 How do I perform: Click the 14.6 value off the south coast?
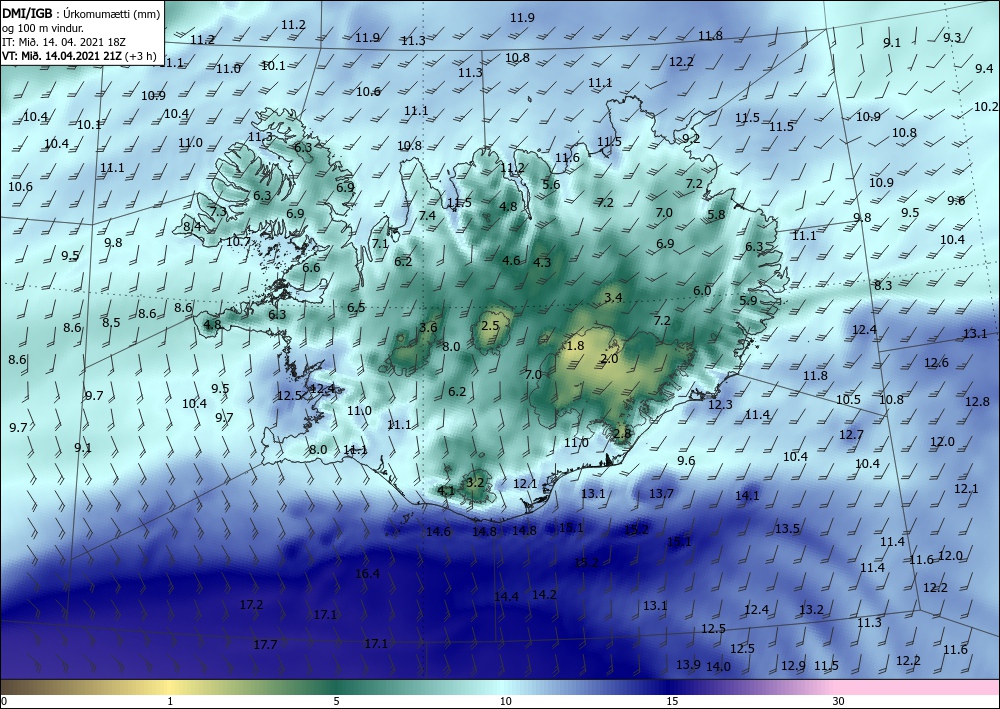(439, 532)
